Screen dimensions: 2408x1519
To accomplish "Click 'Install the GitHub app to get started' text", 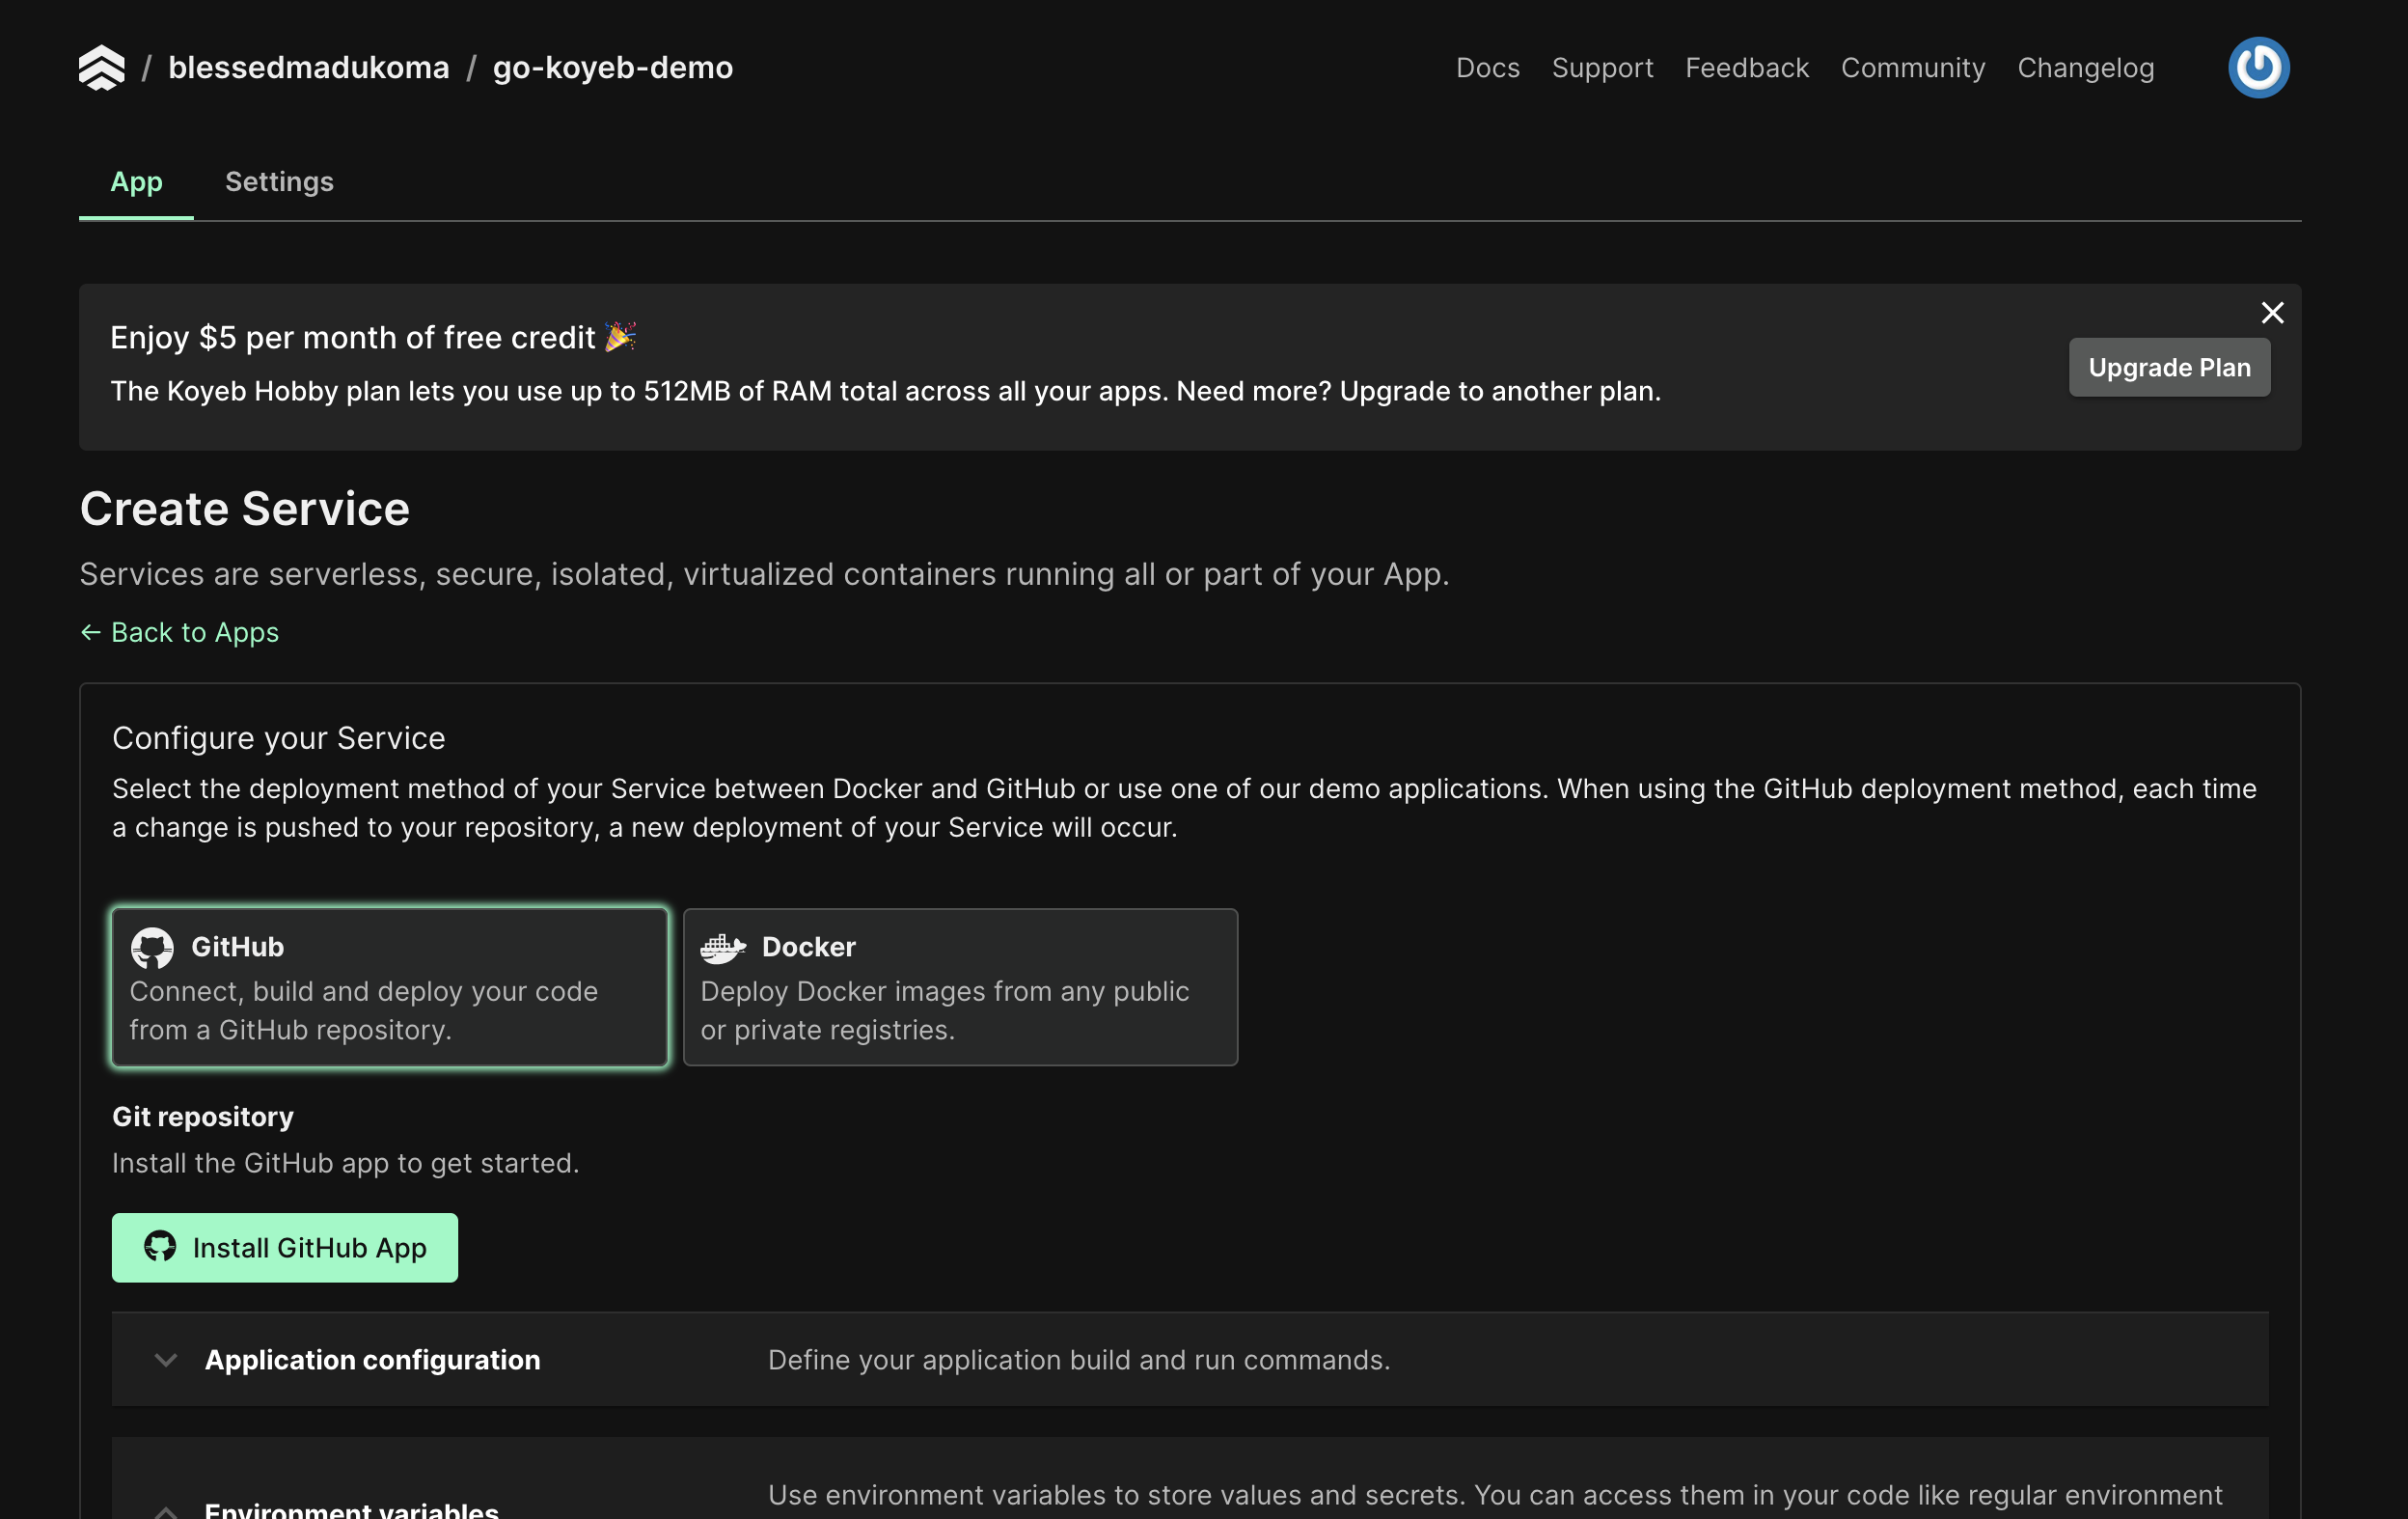I will (345, 1164).
